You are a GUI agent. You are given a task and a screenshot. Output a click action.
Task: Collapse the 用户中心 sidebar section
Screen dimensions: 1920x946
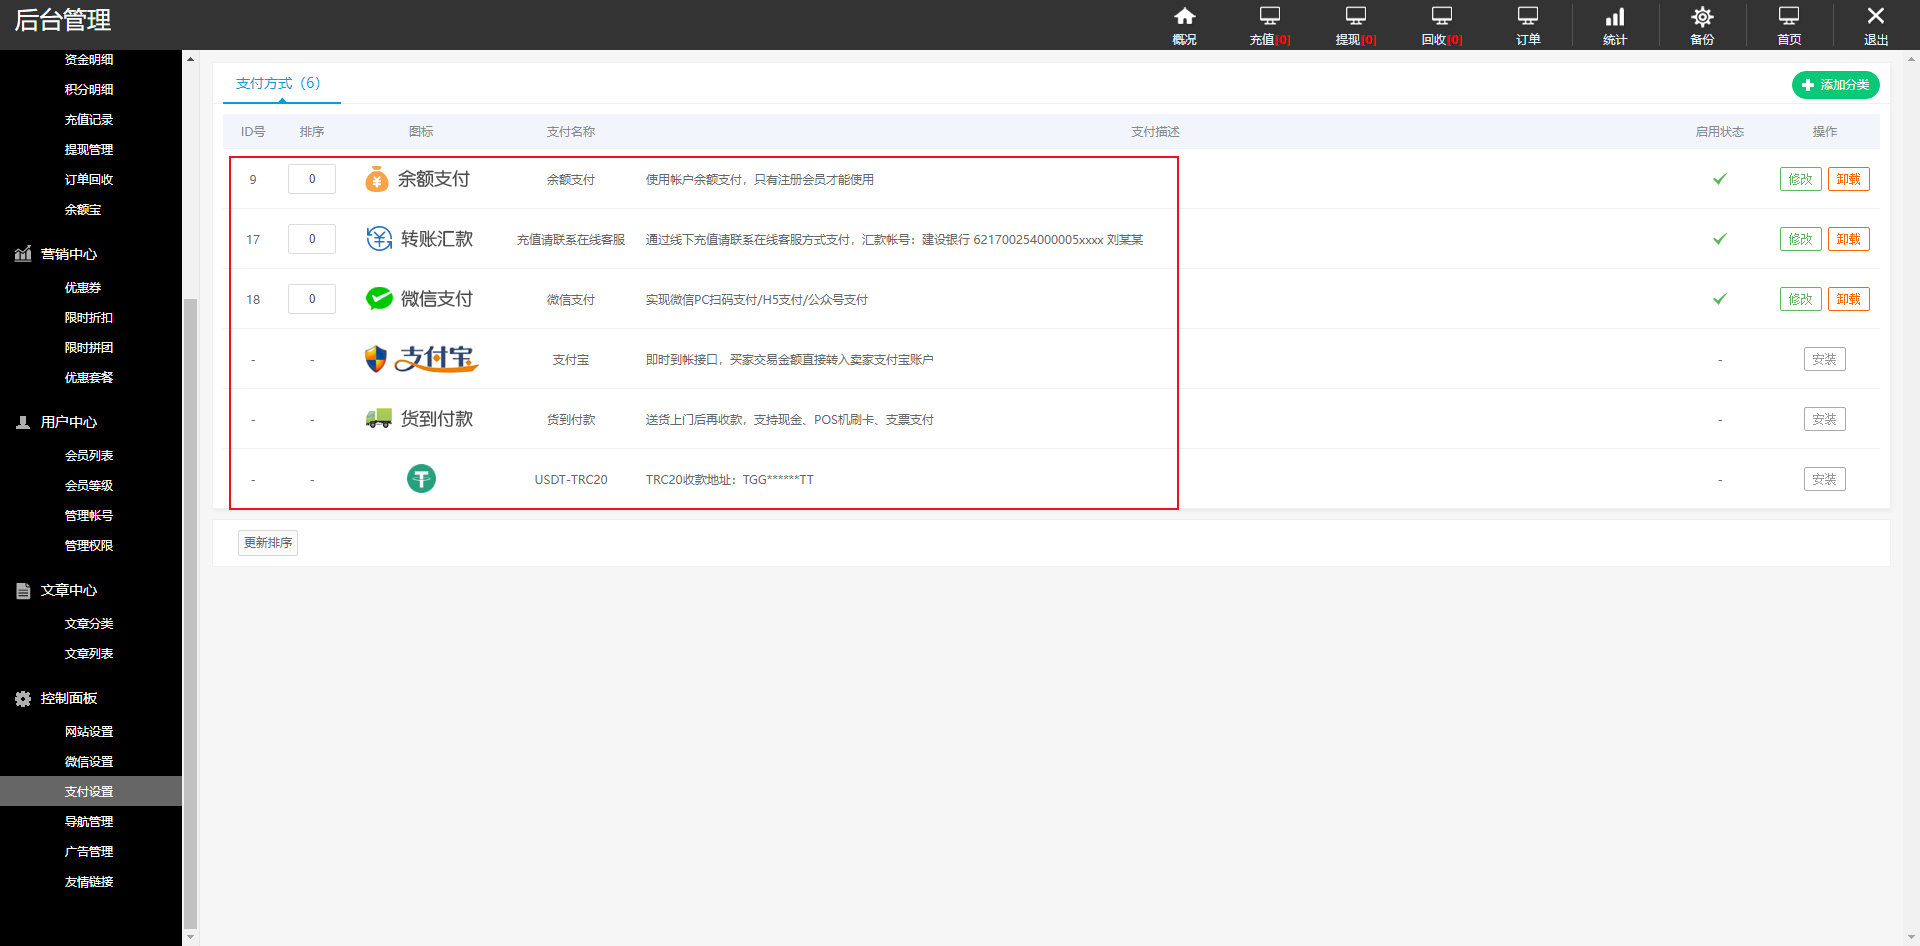click(x=67, y=421)
